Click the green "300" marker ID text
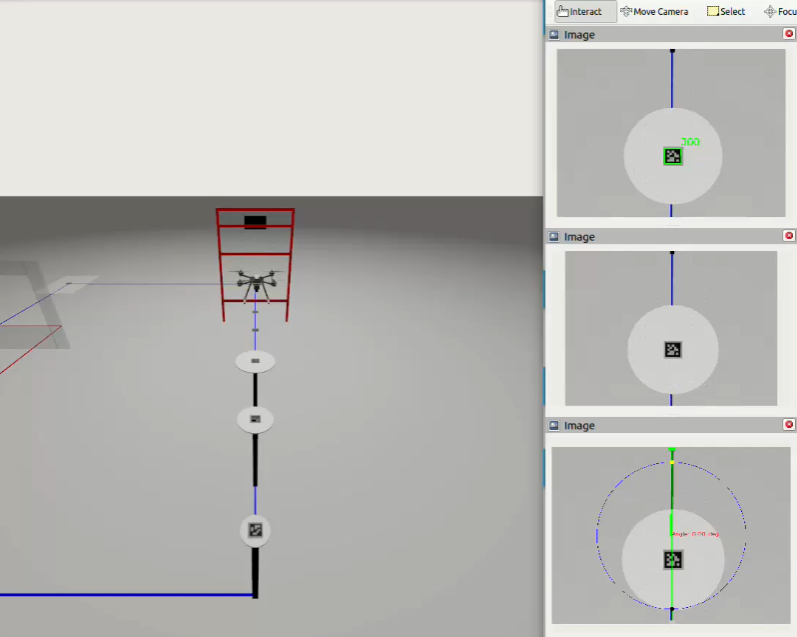Screen dimensions: 797x637 tap(690, 142)
